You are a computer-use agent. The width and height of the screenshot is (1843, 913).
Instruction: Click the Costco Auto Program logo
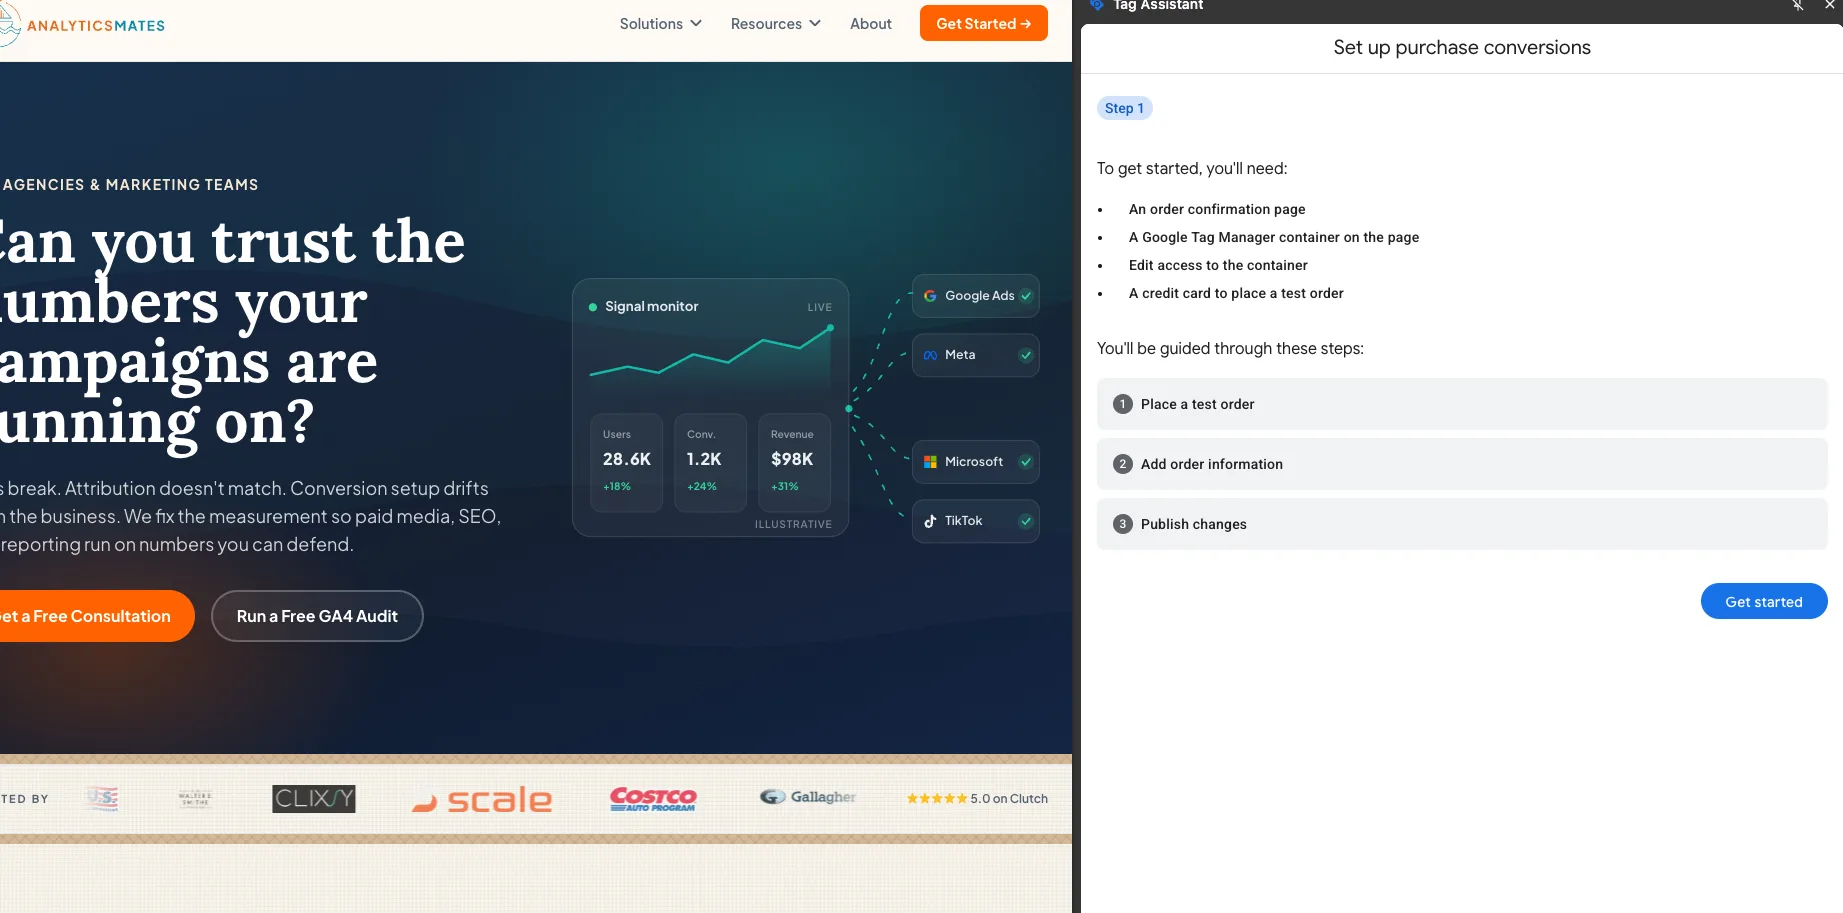653,798
